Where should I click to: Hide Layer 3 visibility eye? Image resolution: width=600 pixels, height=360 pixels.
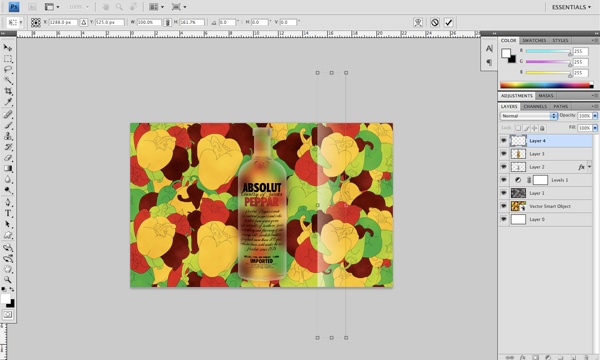tap(504, 154)
